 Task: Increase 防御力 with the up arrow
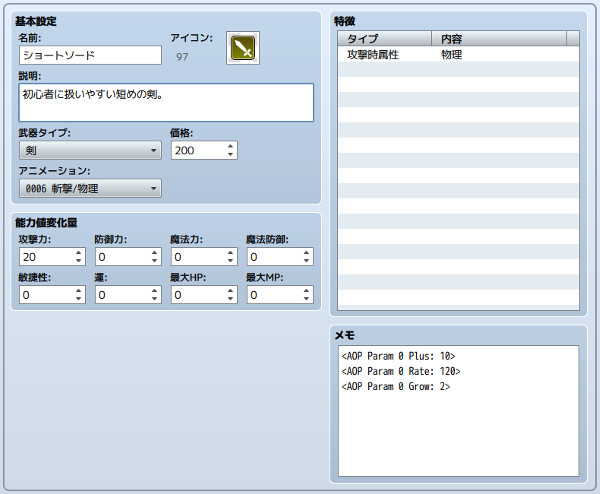coord(154,253)
